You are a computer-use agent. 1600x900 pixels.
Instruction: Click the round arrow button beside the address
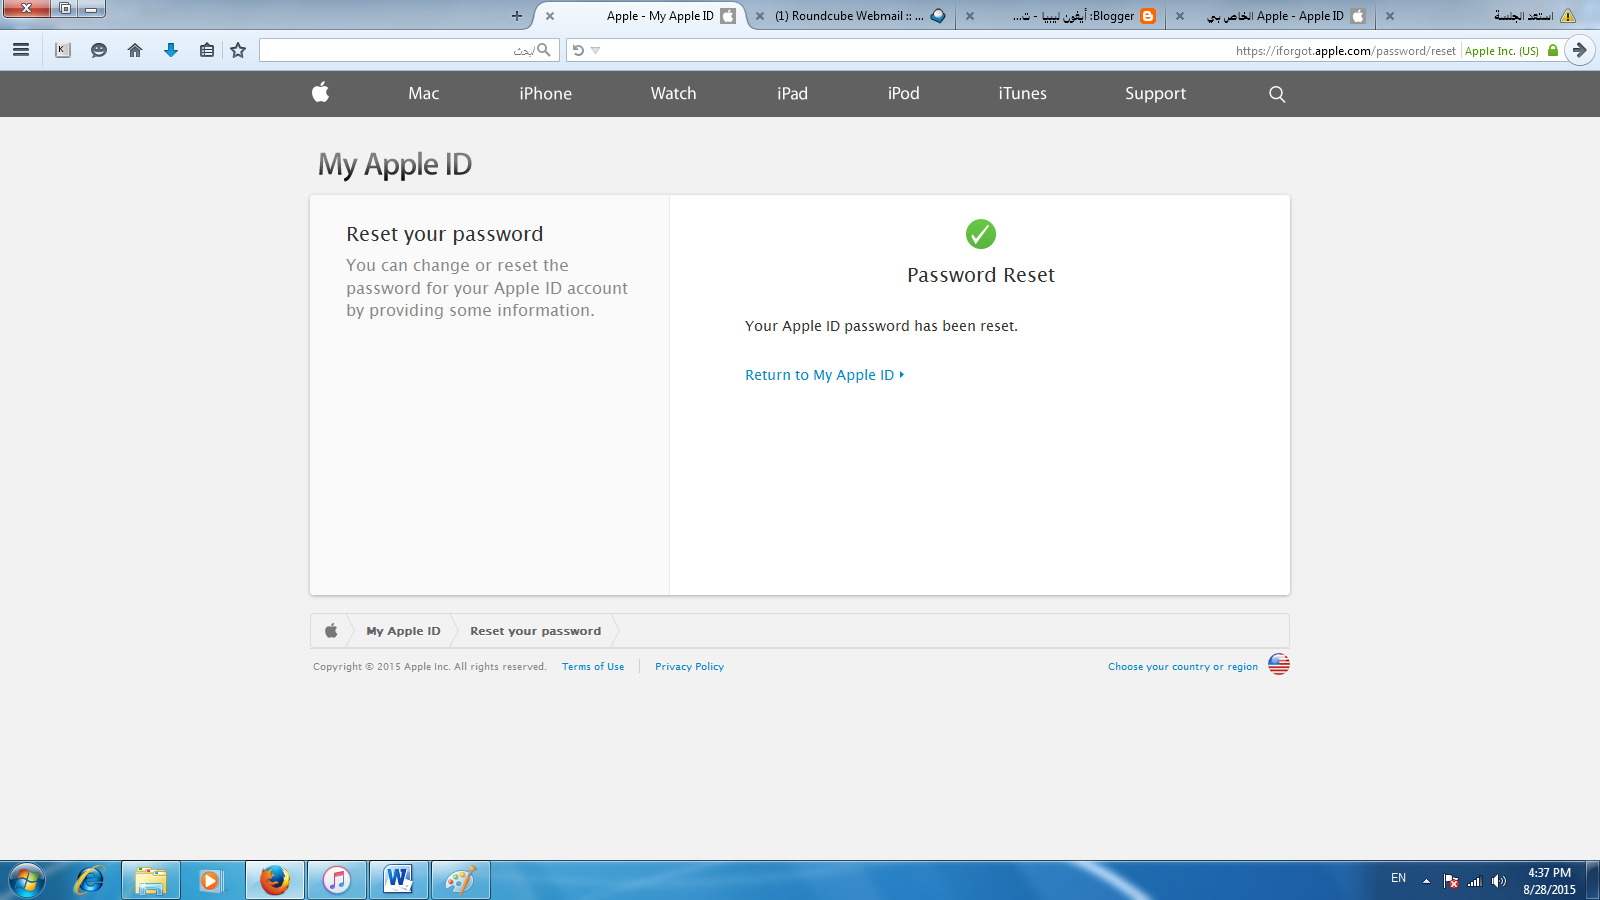(x=1580, y=50)
